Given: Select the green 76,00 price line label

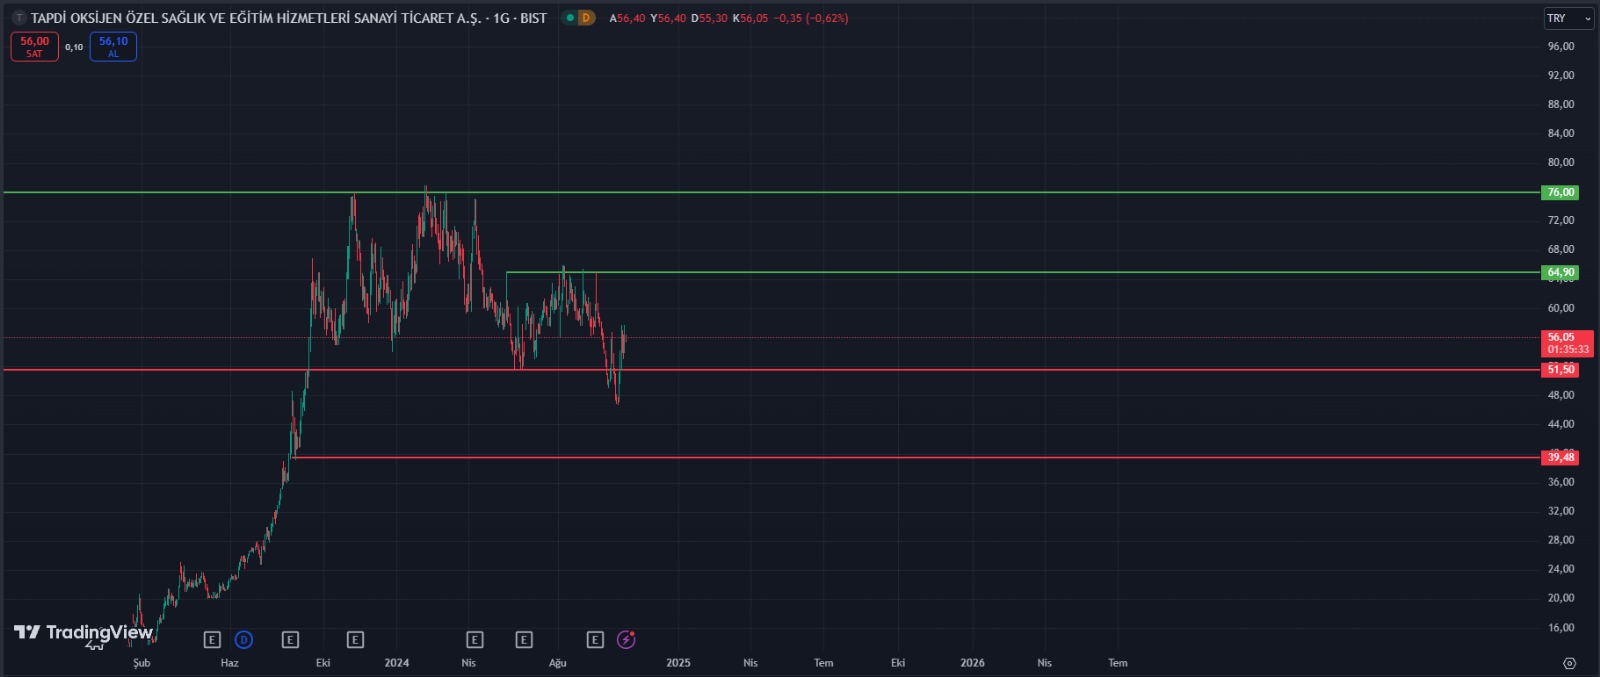Looking at the screenshot, I should point(1560,192).
